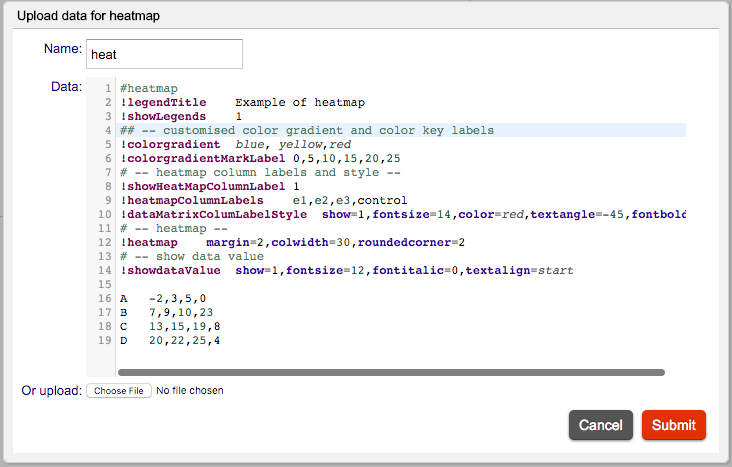Click the !showHeatMapColumnLabel line

pyautogui.click(x=210, y=186)
